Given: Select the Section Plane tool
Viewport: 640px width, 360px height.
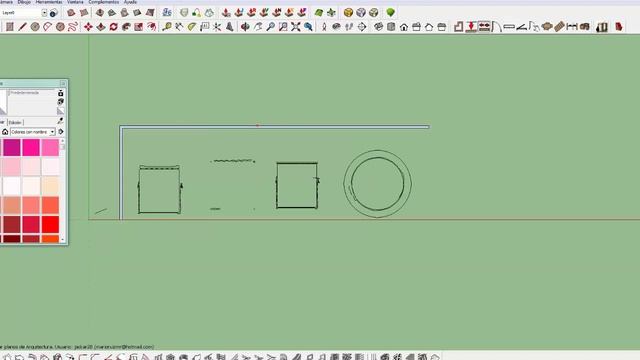Looking at the screenshot, I should 362,27.
